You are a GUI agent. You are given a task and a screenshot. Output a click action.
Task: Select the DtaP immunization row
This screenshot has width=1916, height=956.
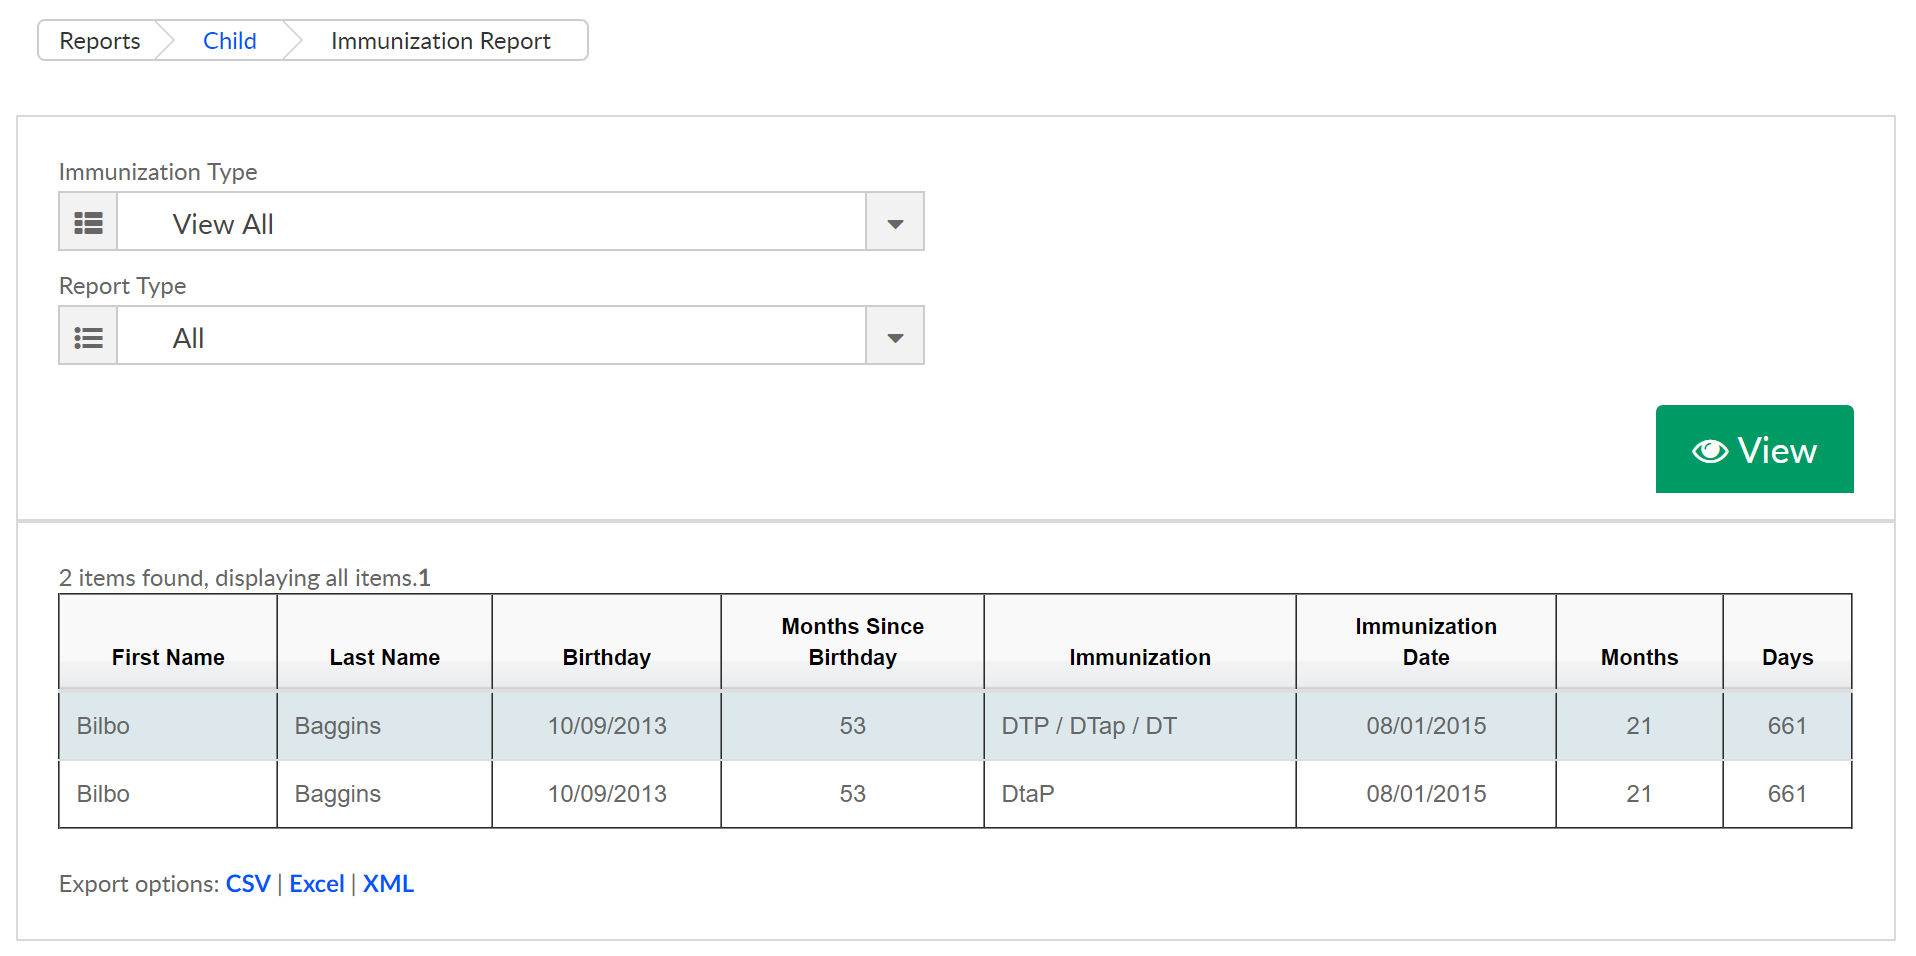click(x=1028, y=794)
